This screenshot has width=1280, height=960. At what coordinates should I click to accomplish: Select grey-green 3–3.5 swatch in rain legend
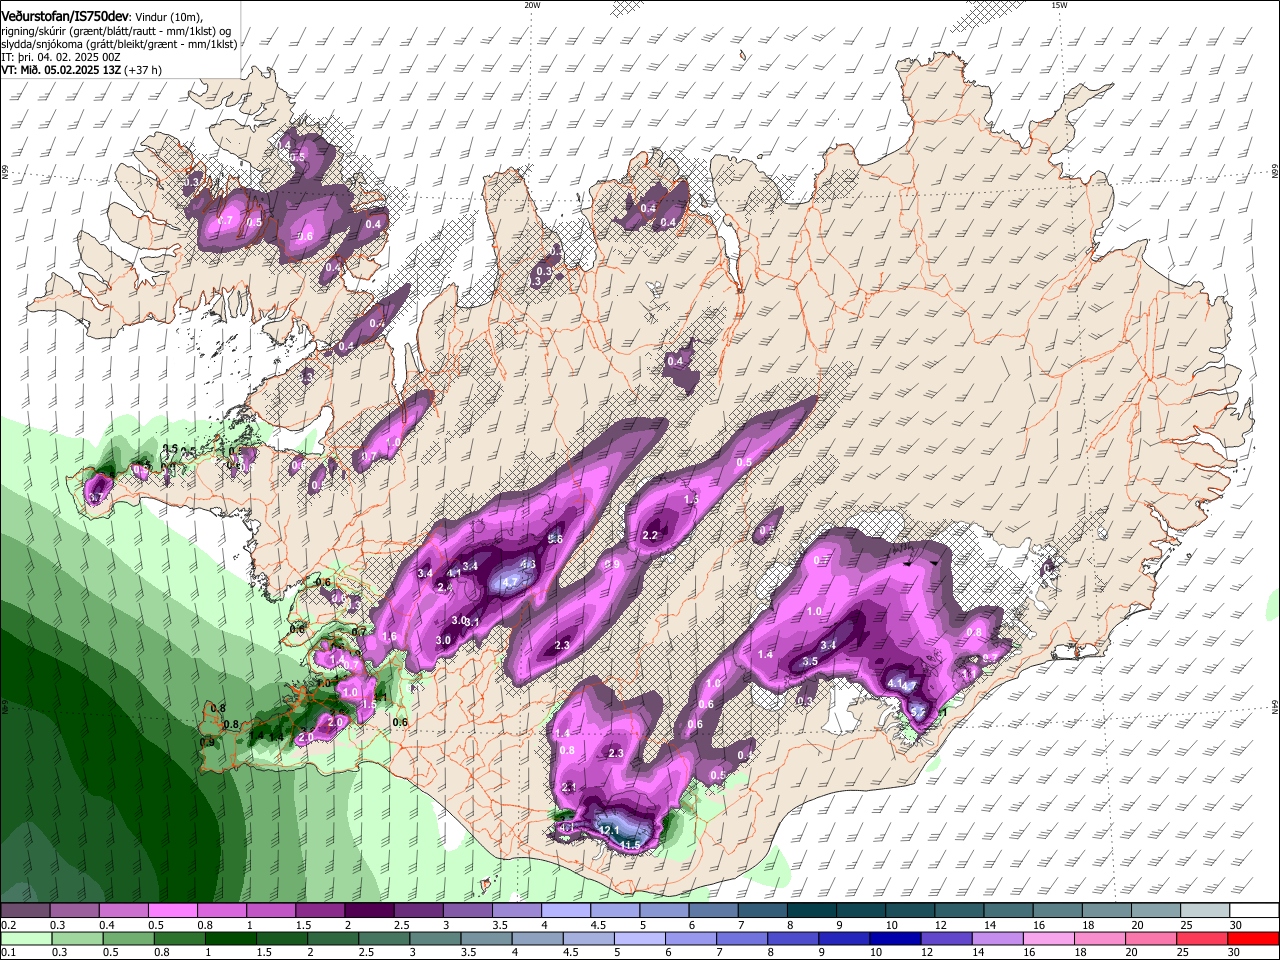tap(436, 938)
